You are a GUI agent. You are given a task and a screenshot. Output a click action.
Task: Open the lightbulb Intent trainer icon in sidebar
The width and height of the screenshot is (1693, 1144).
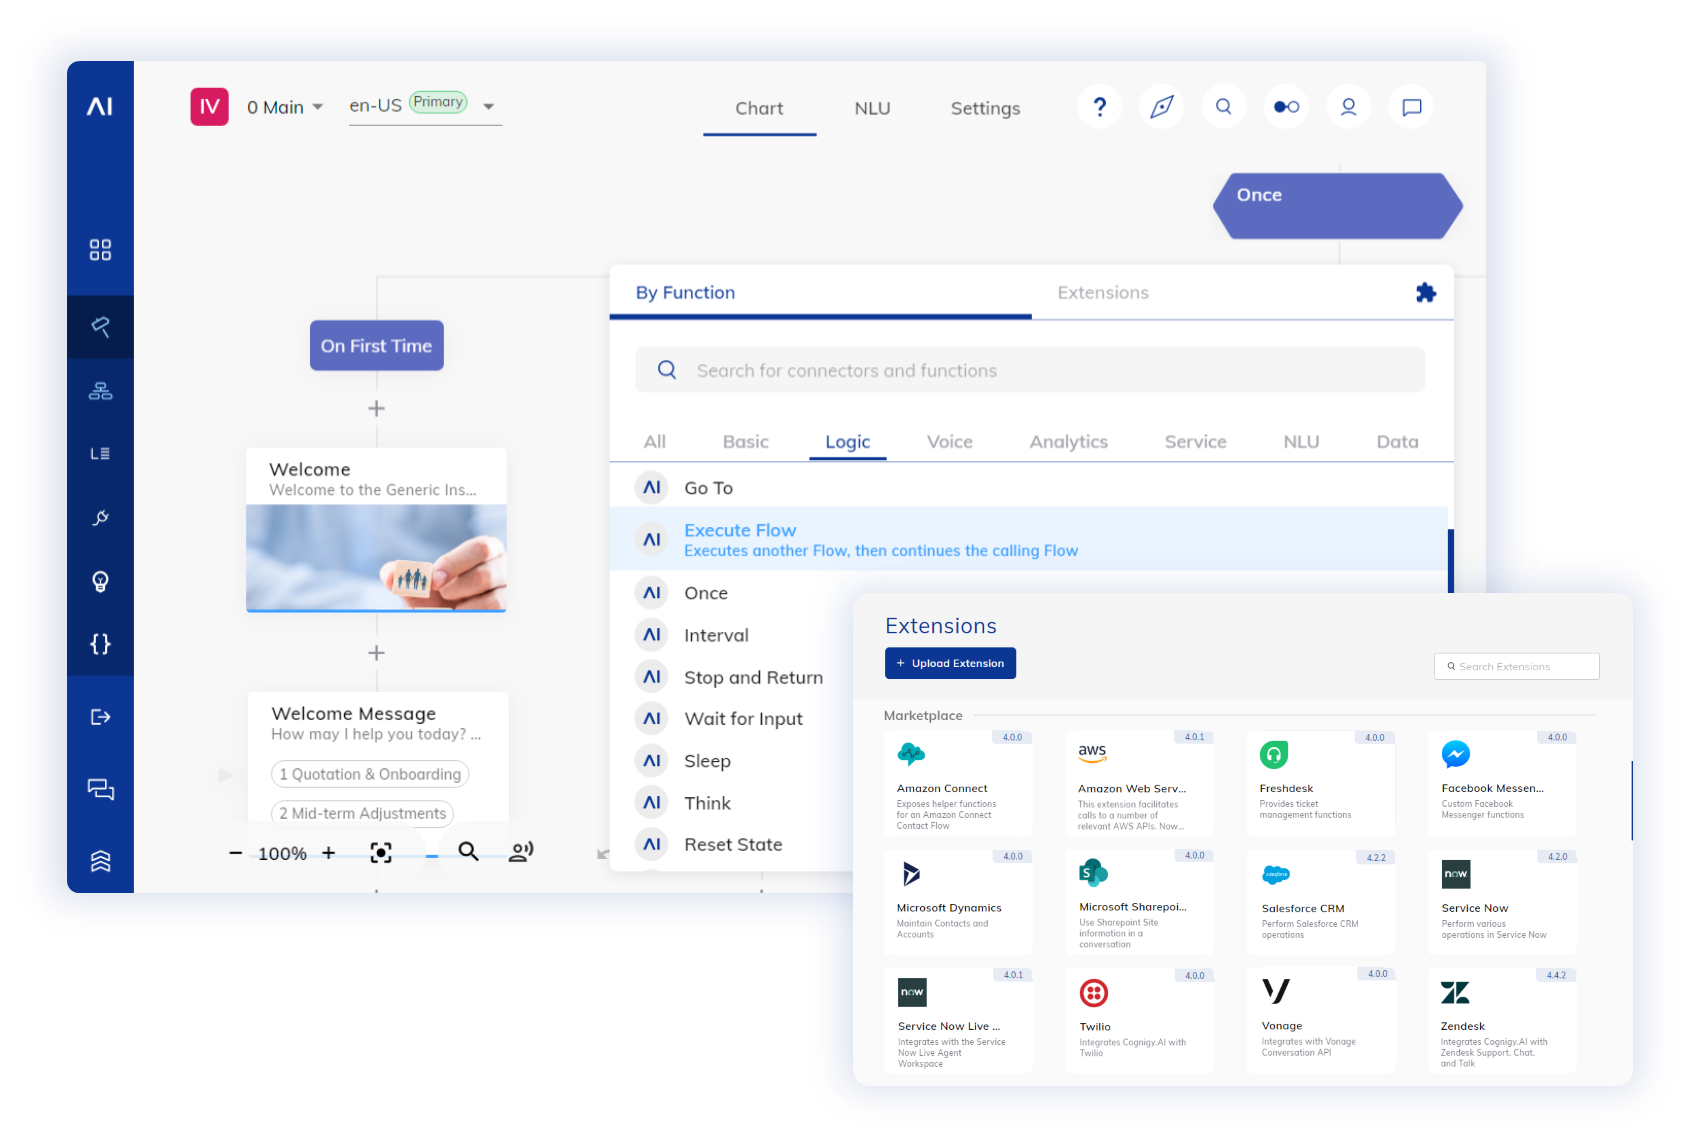coord(100,581)
